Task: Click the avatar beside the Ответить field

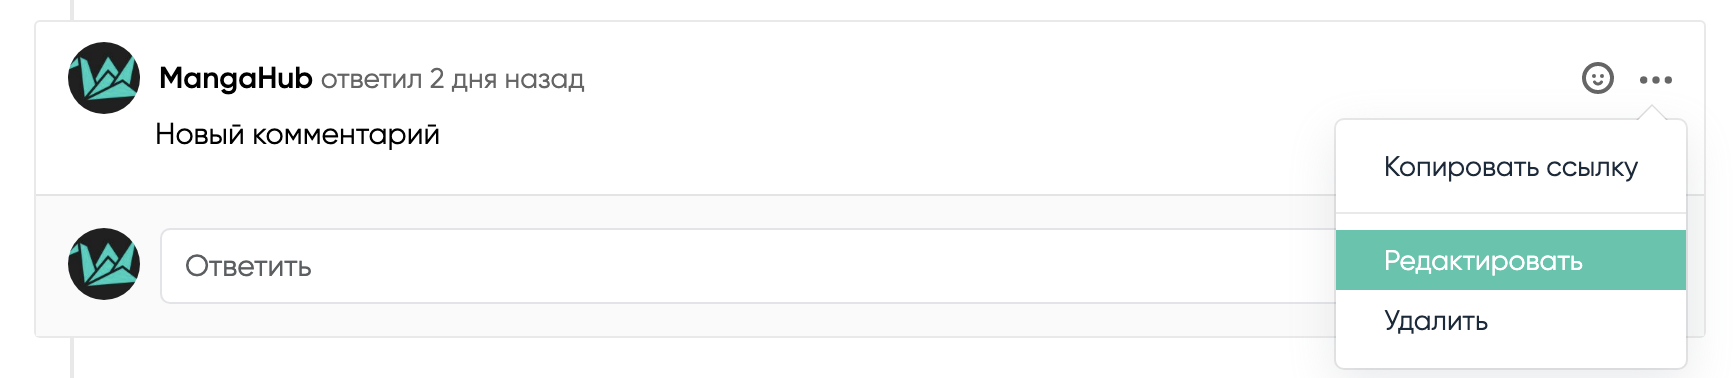Action: (104, 264)
